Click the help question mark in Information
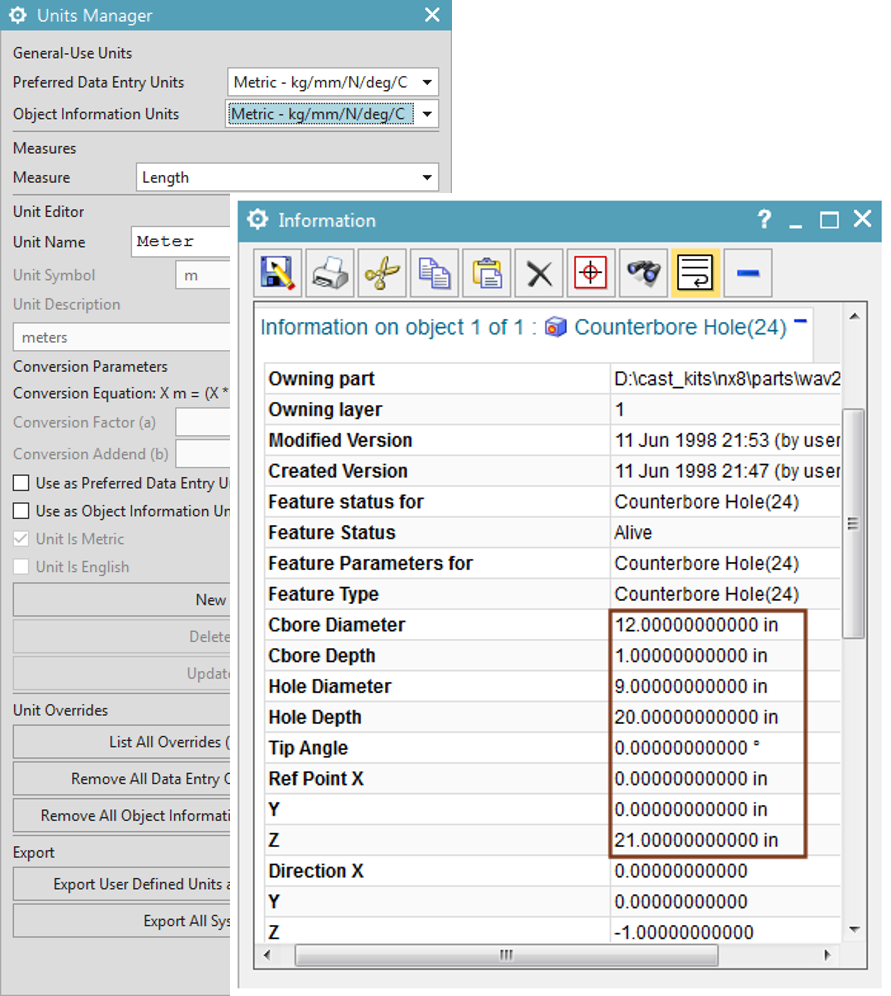Viewport: 891px width, 996px height. 764,220
